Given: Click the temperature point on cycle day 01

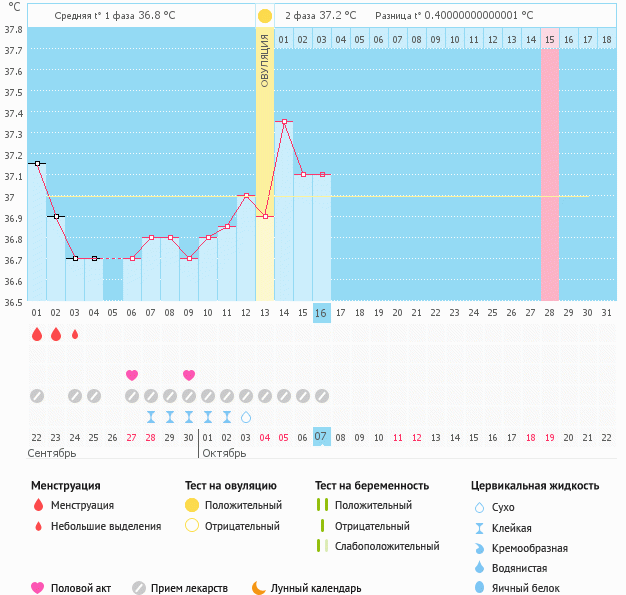Looking at the screenshot, I should click(37, 163).
